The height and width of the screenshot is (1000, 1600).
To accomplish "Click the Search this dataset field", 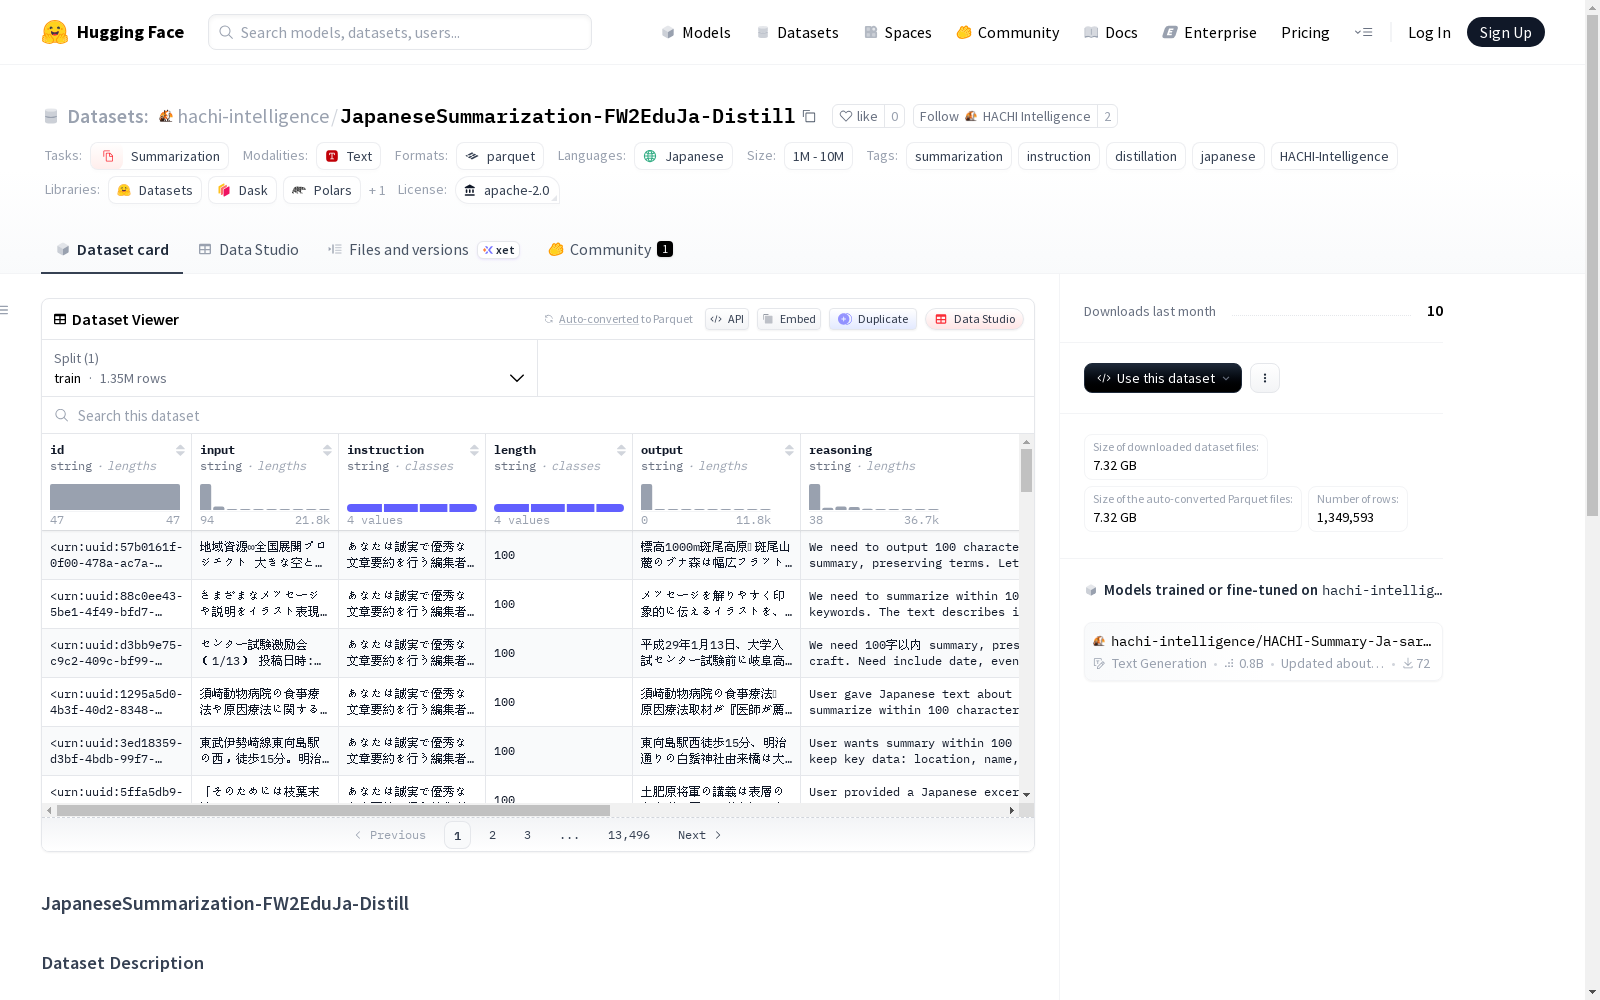I will point(538,415).
